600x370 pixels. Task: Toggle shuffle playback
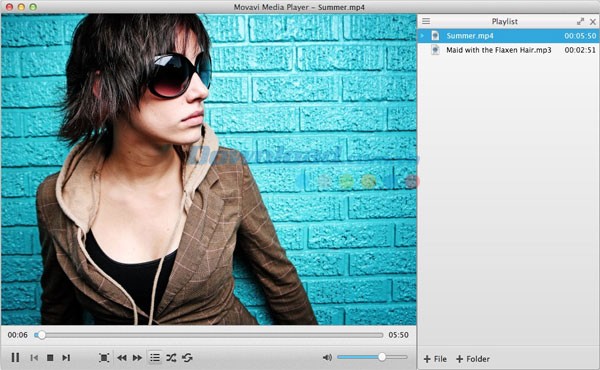(x=171, y=358)
